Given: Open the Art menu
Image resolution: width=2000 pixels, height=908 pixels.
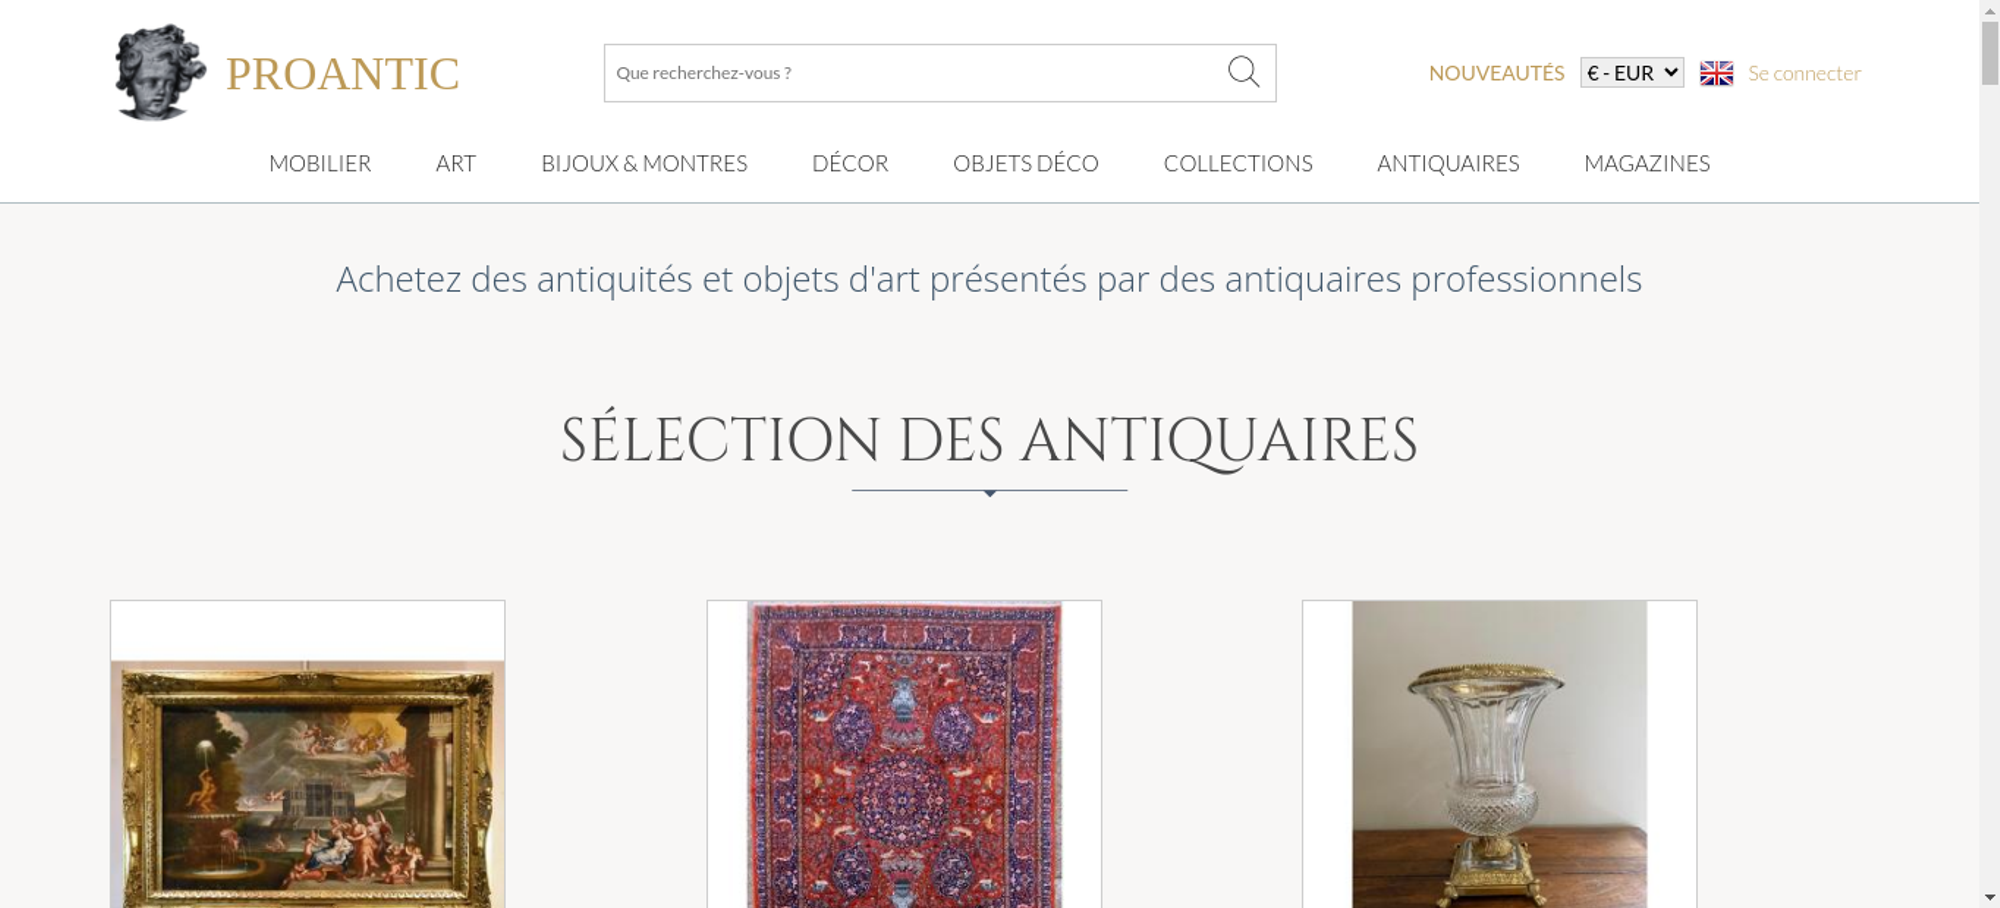Looking at the screenshot, I should point(456,163).
